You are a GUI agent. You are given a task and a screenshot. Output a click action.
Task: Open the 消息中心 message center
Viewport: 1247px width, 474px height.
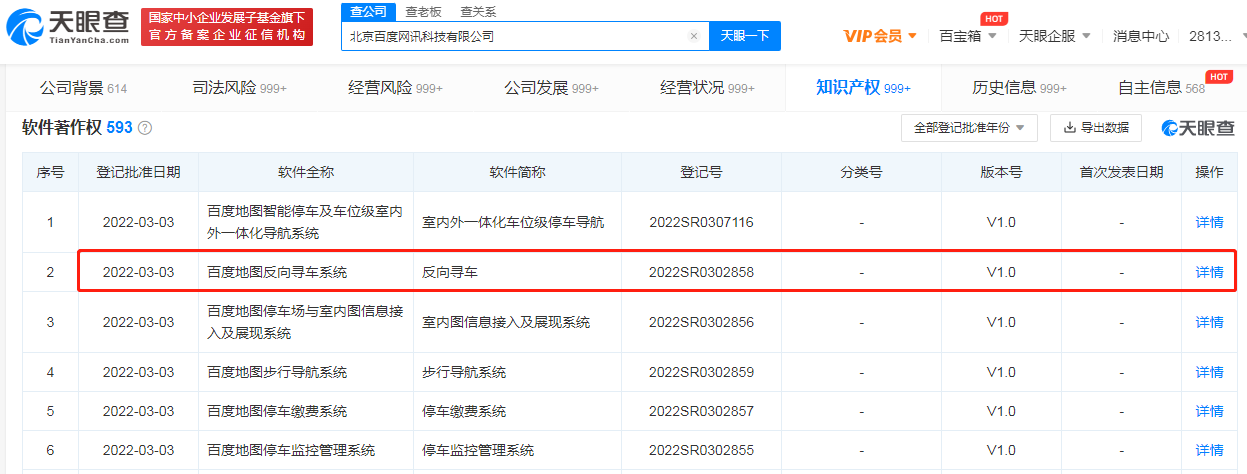(1141, 36)
